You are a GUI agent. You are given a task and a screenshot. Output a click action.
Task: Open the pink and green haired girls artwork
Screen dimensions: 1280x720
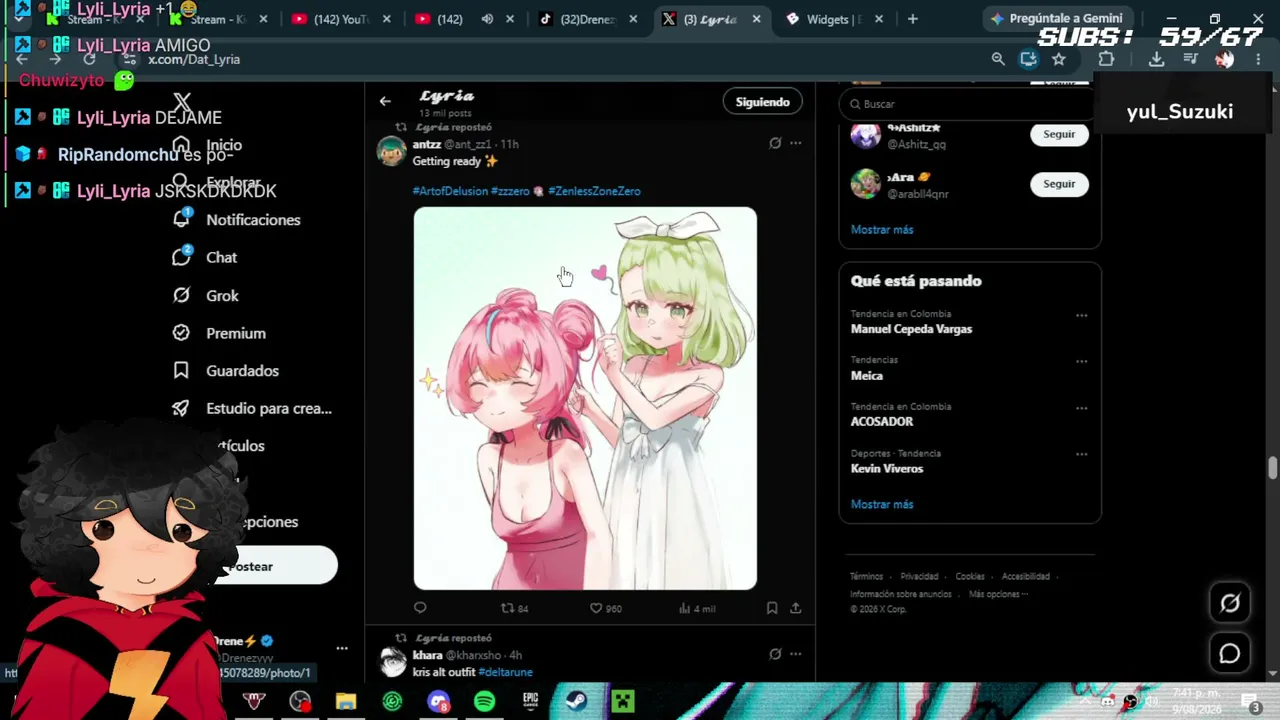(x=585, y=398)
